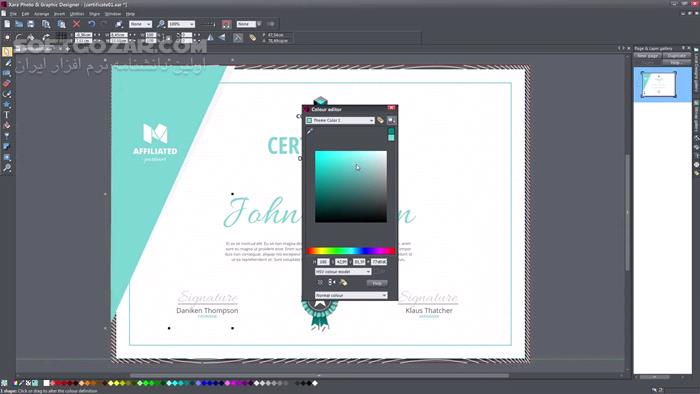Activate the Text tool
700x394 pixels.
(x=7, y=115)
